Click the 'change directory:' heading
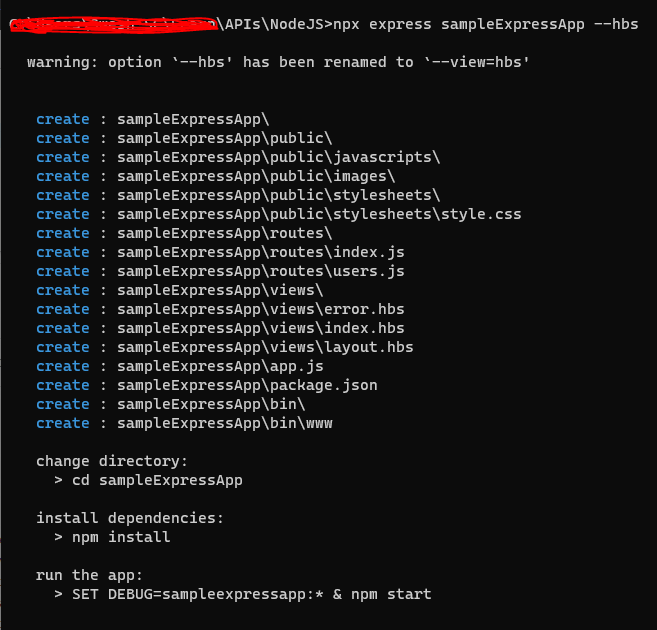 [x=112, y=461]
